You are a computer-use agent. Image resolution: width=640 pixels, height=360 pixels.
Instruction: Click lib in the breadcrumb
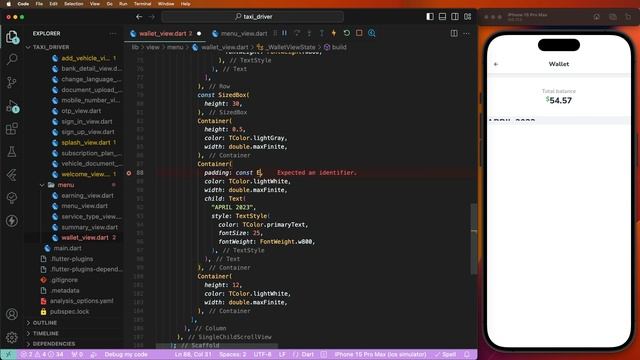click(x=135, y=47)
